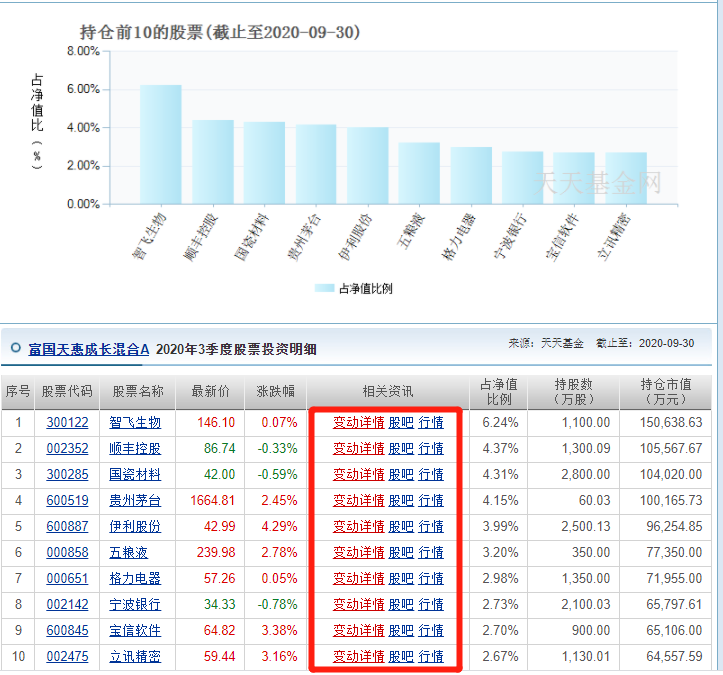
Task: Select market value 150,638.63
Action: click(x=671, y=422)
